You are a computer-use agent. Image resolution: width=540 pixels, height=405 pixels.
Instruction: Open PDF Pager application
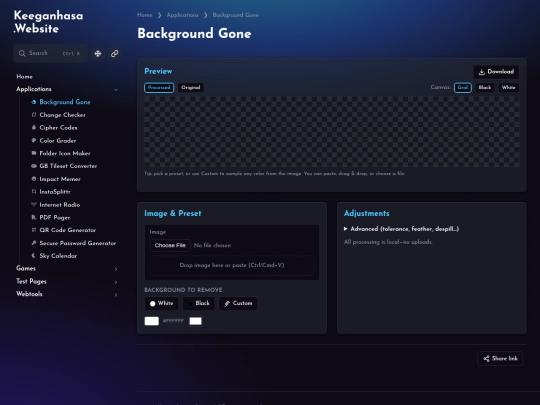(55, 217)
